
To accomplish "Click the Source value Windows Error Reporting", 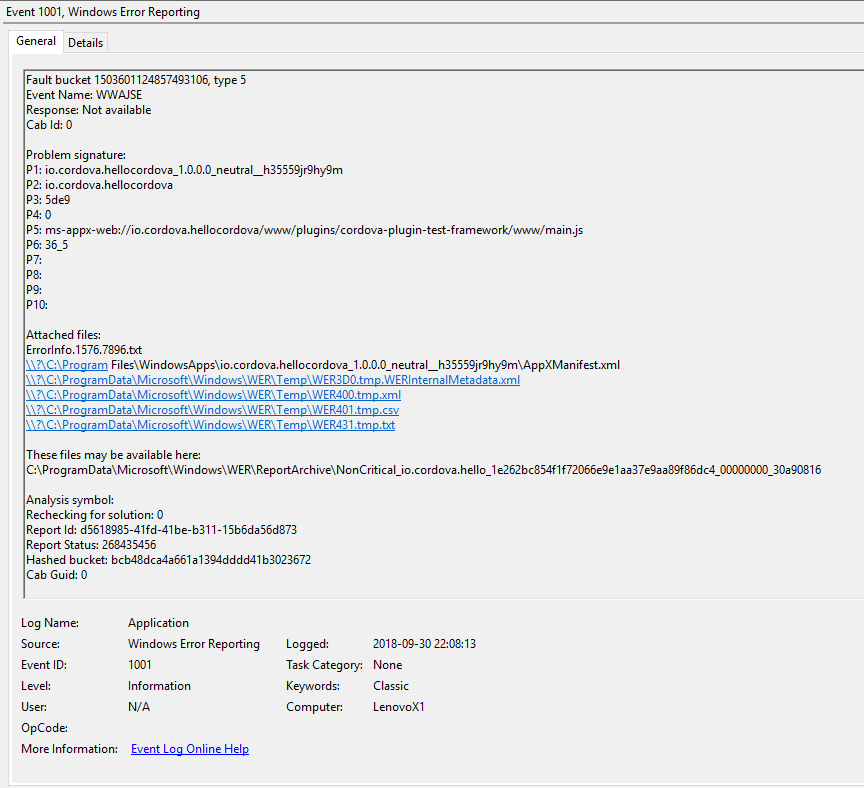I will coord(193,644).
